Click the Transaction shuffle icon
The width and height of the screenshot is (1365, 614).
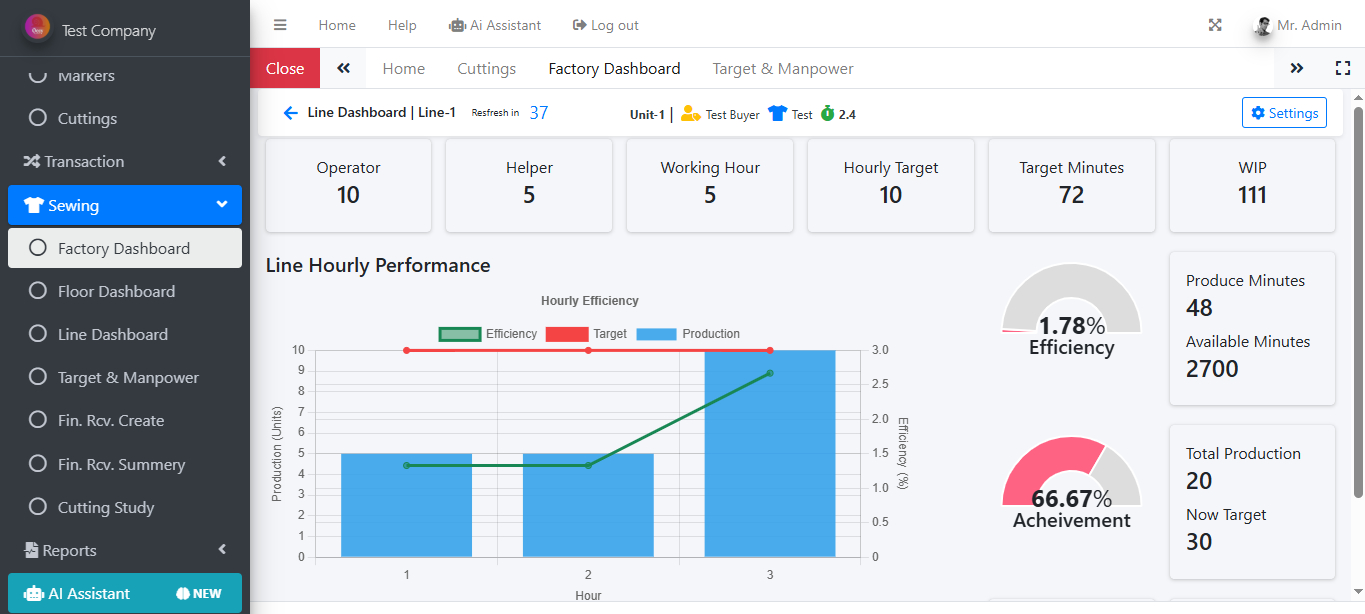[x=32, y=161]
